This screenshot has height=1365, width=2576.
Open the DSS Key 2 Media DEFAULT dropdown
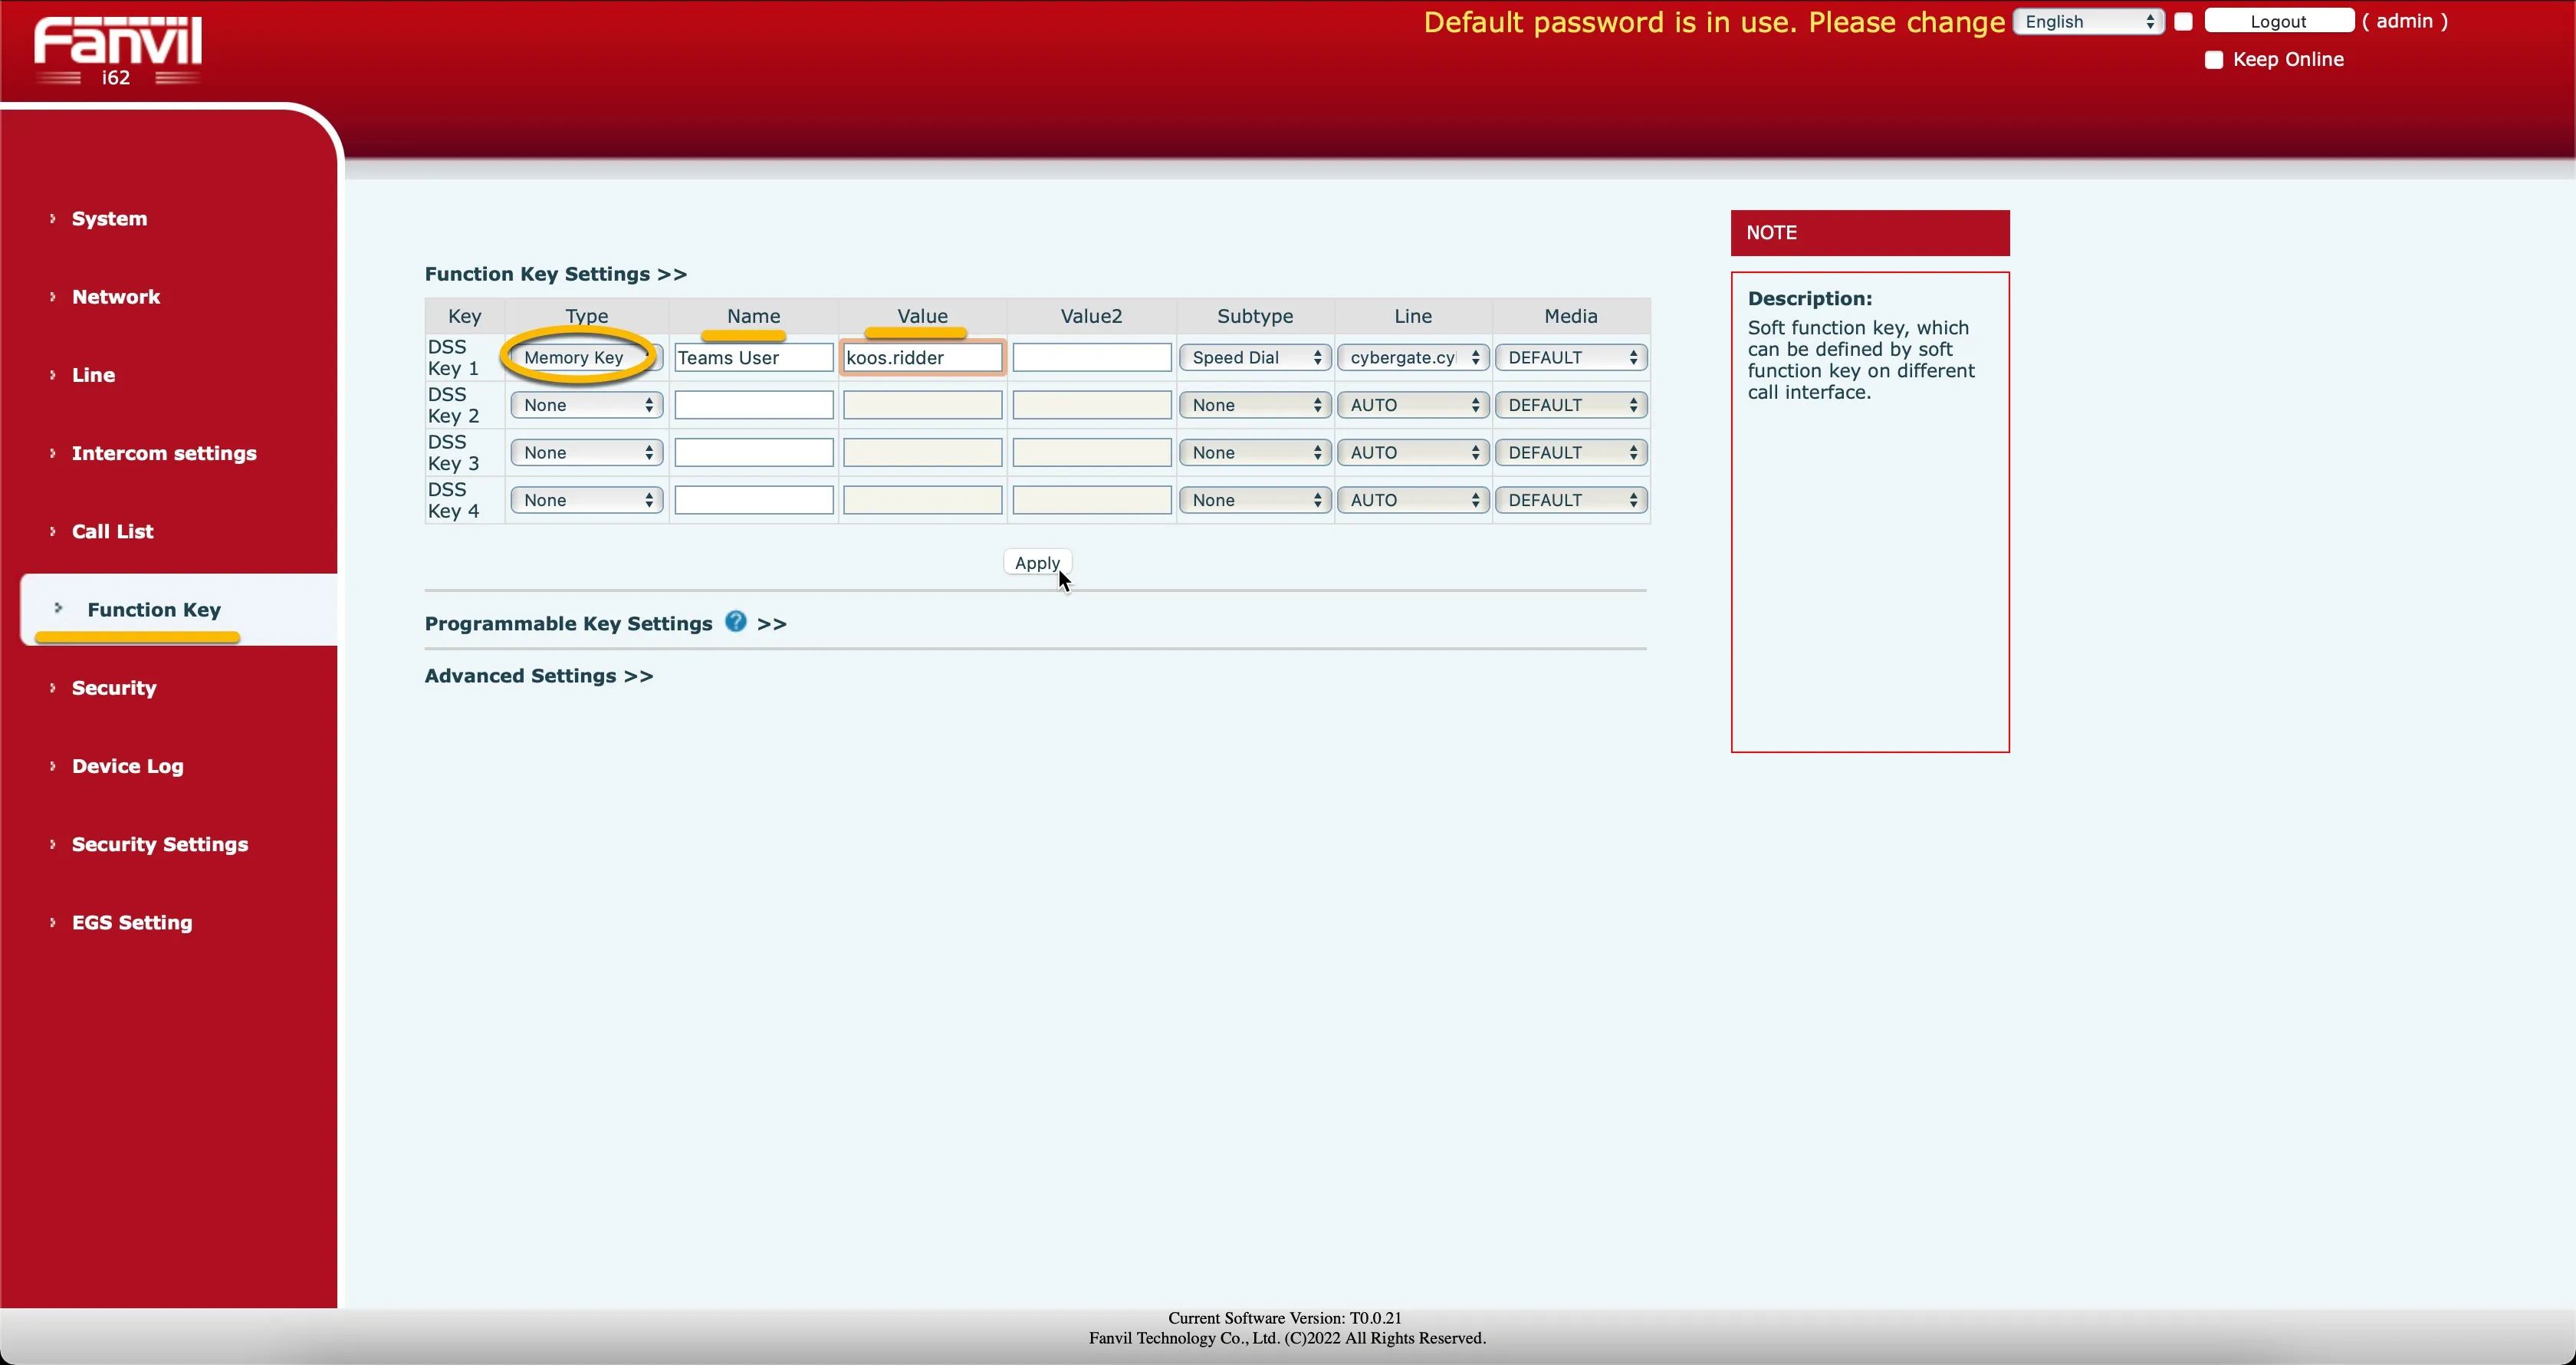click(x=1571, y=405)
